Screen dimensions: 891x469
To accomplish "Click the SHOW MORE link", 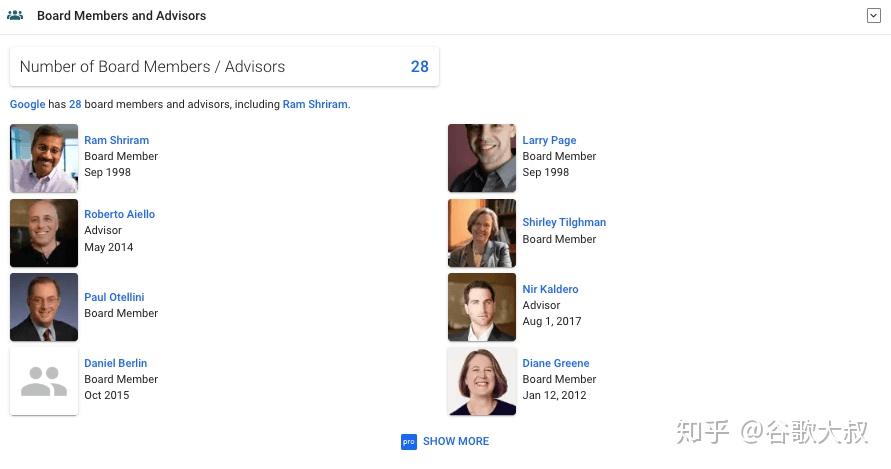I will [456, 441].
